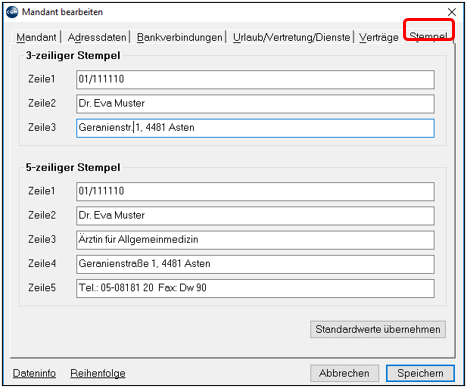Close the Mandant bearbeiten dialog

coord(452,12)
